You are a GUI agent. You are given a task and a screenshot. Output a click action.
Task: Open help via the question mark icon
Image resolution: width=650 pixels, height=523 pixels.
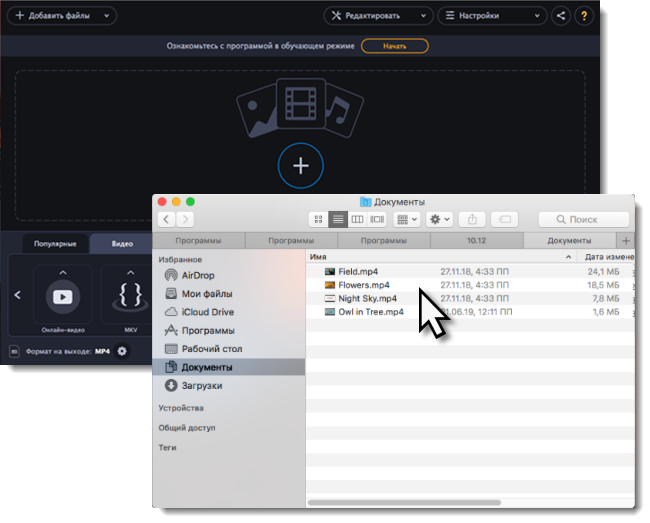[584, 16]
